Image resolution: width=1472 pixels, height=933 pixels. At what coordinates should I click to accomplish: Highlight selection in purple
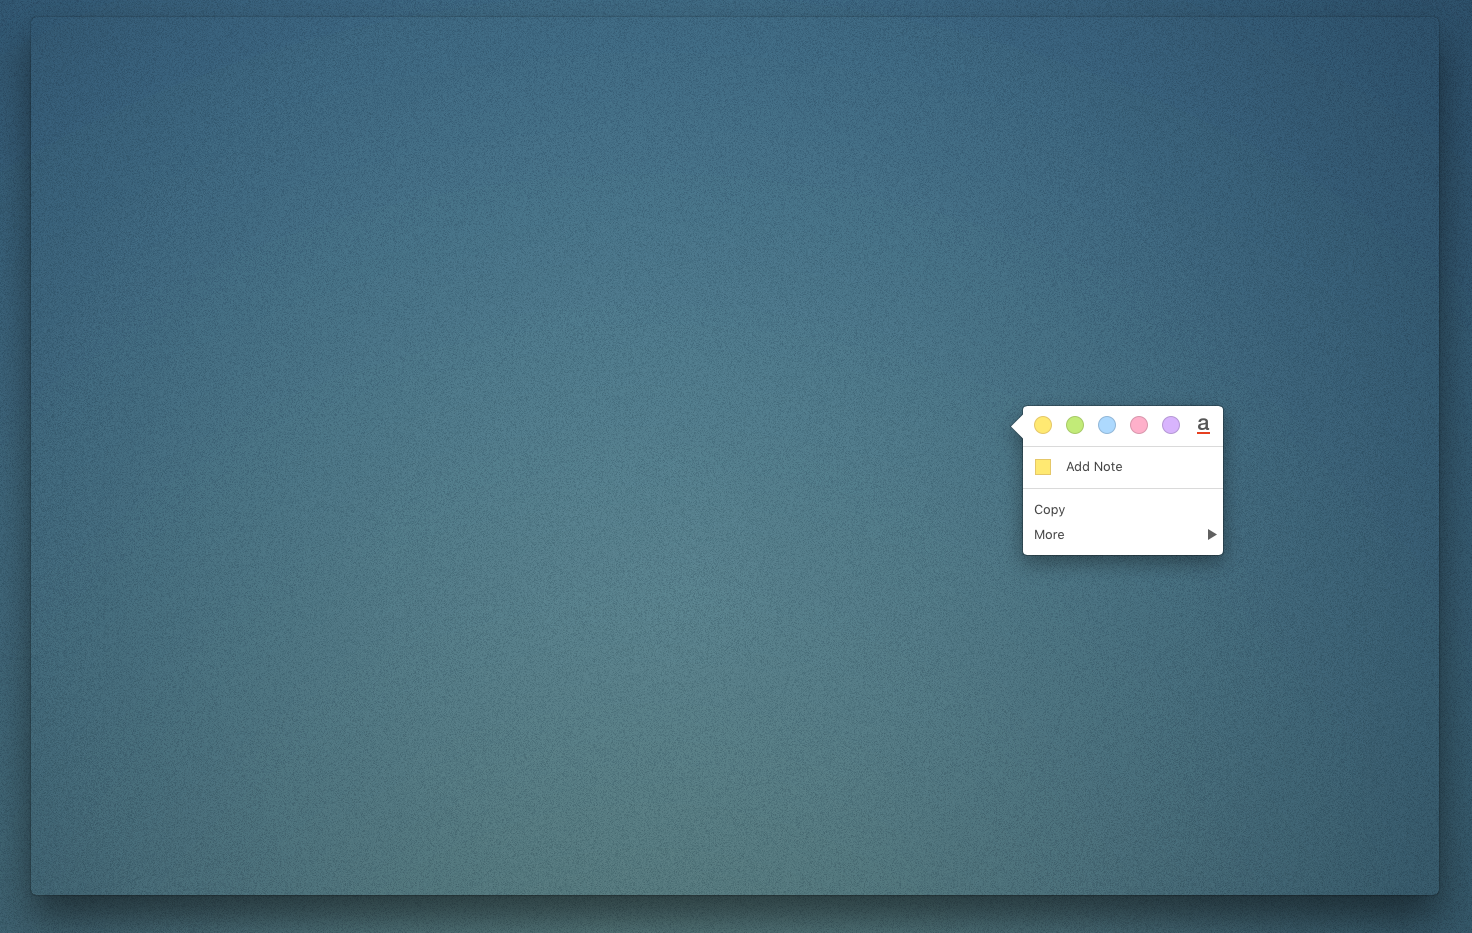[1171, 425]
